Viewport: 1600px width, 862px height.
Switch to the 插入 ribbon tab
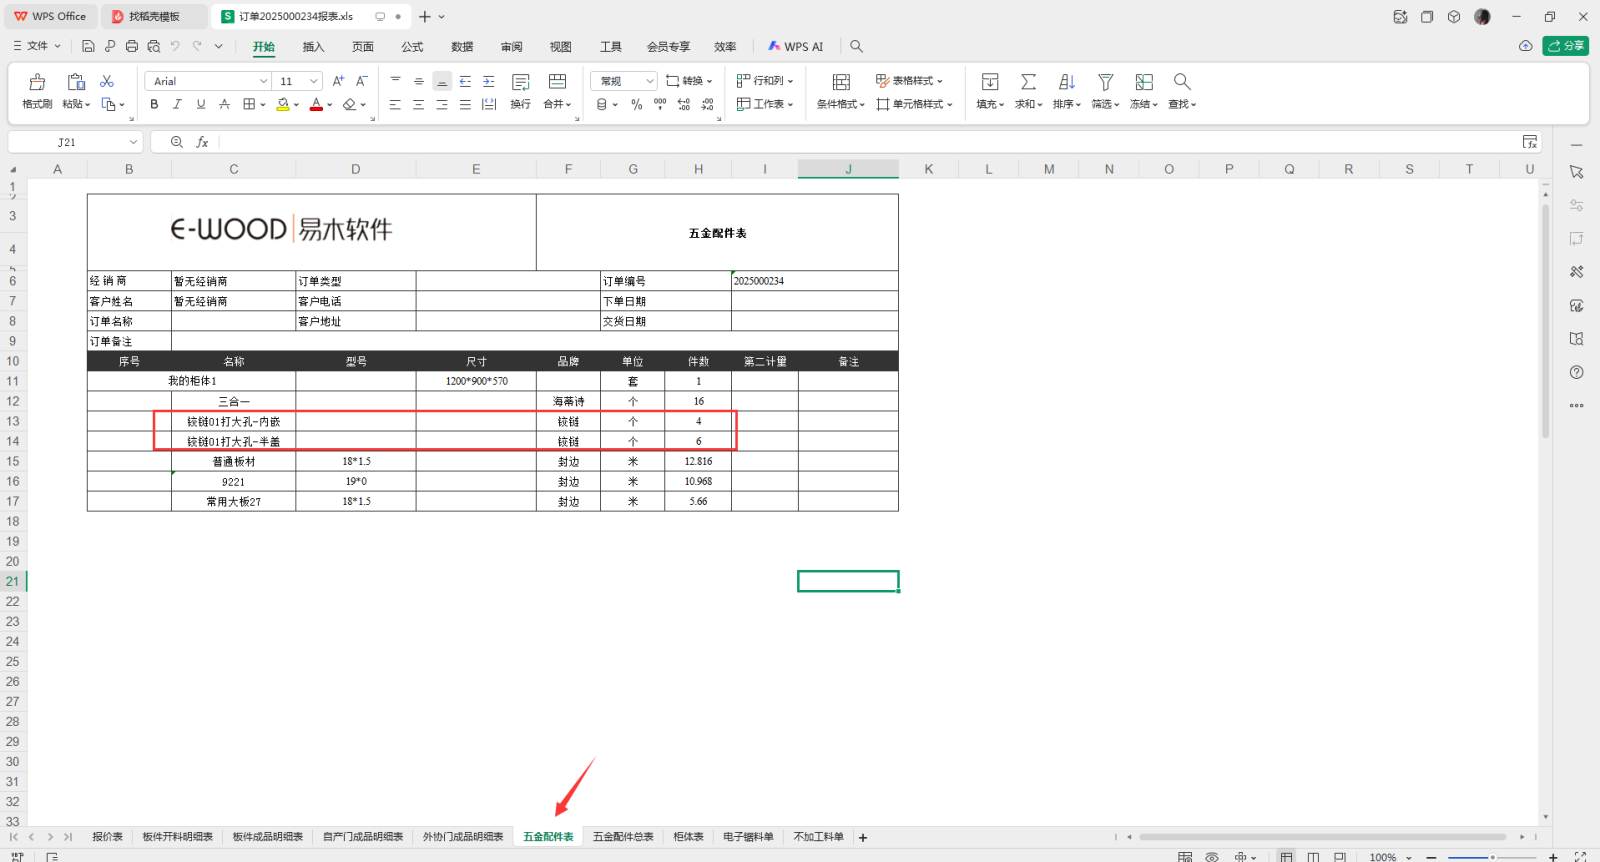[313, 47]
